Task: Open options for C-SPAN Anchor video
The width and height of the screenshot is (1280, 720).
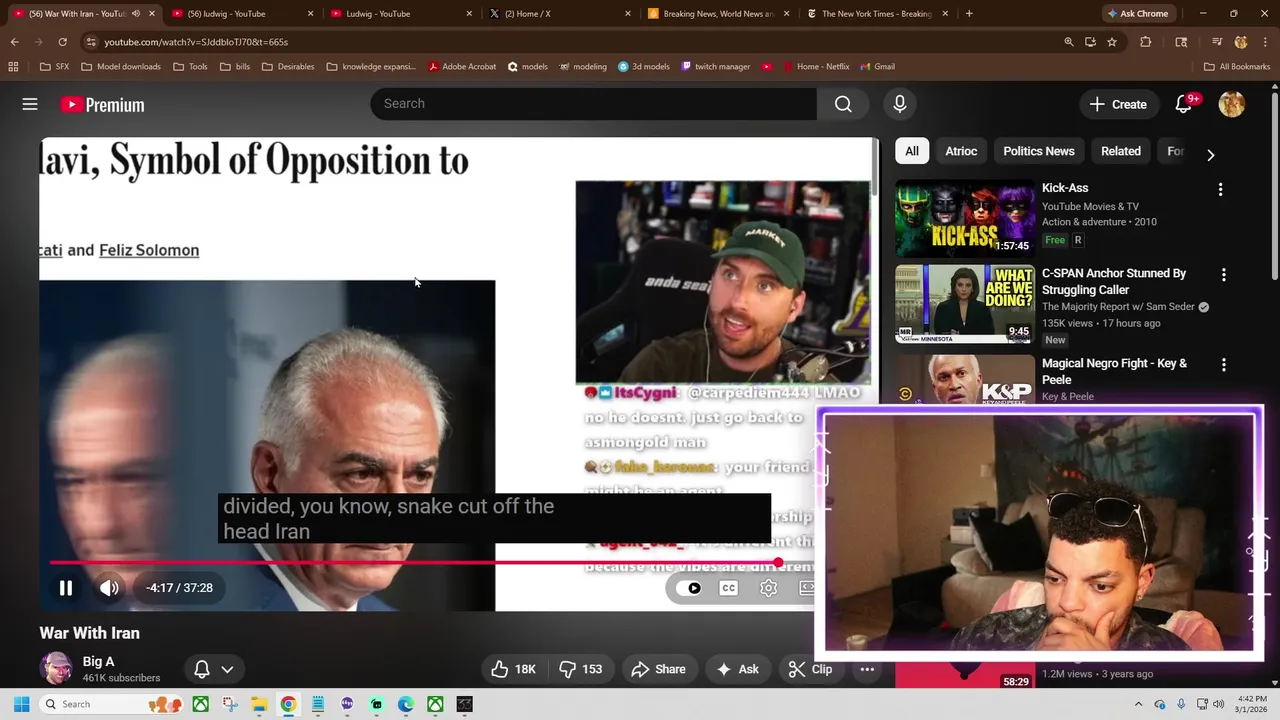Action: point(1224,274)
